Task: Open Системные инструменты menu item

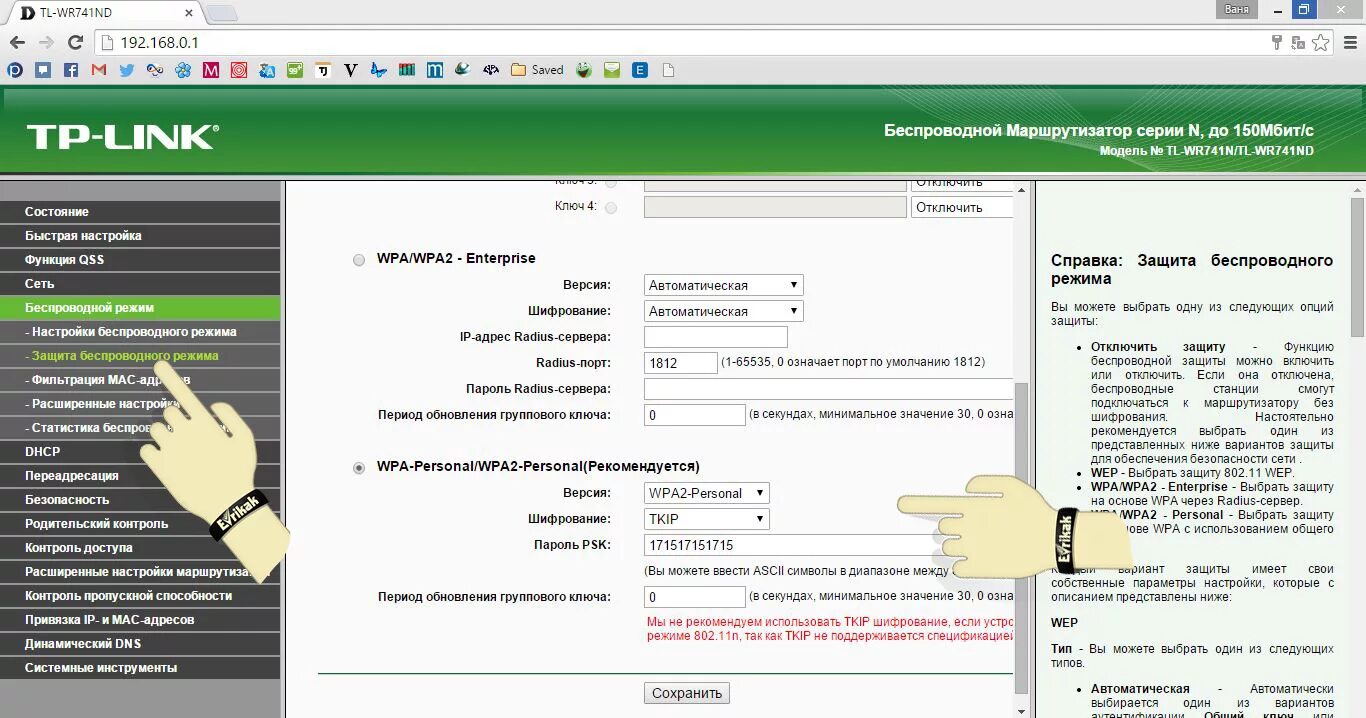Action: (140, 668)
